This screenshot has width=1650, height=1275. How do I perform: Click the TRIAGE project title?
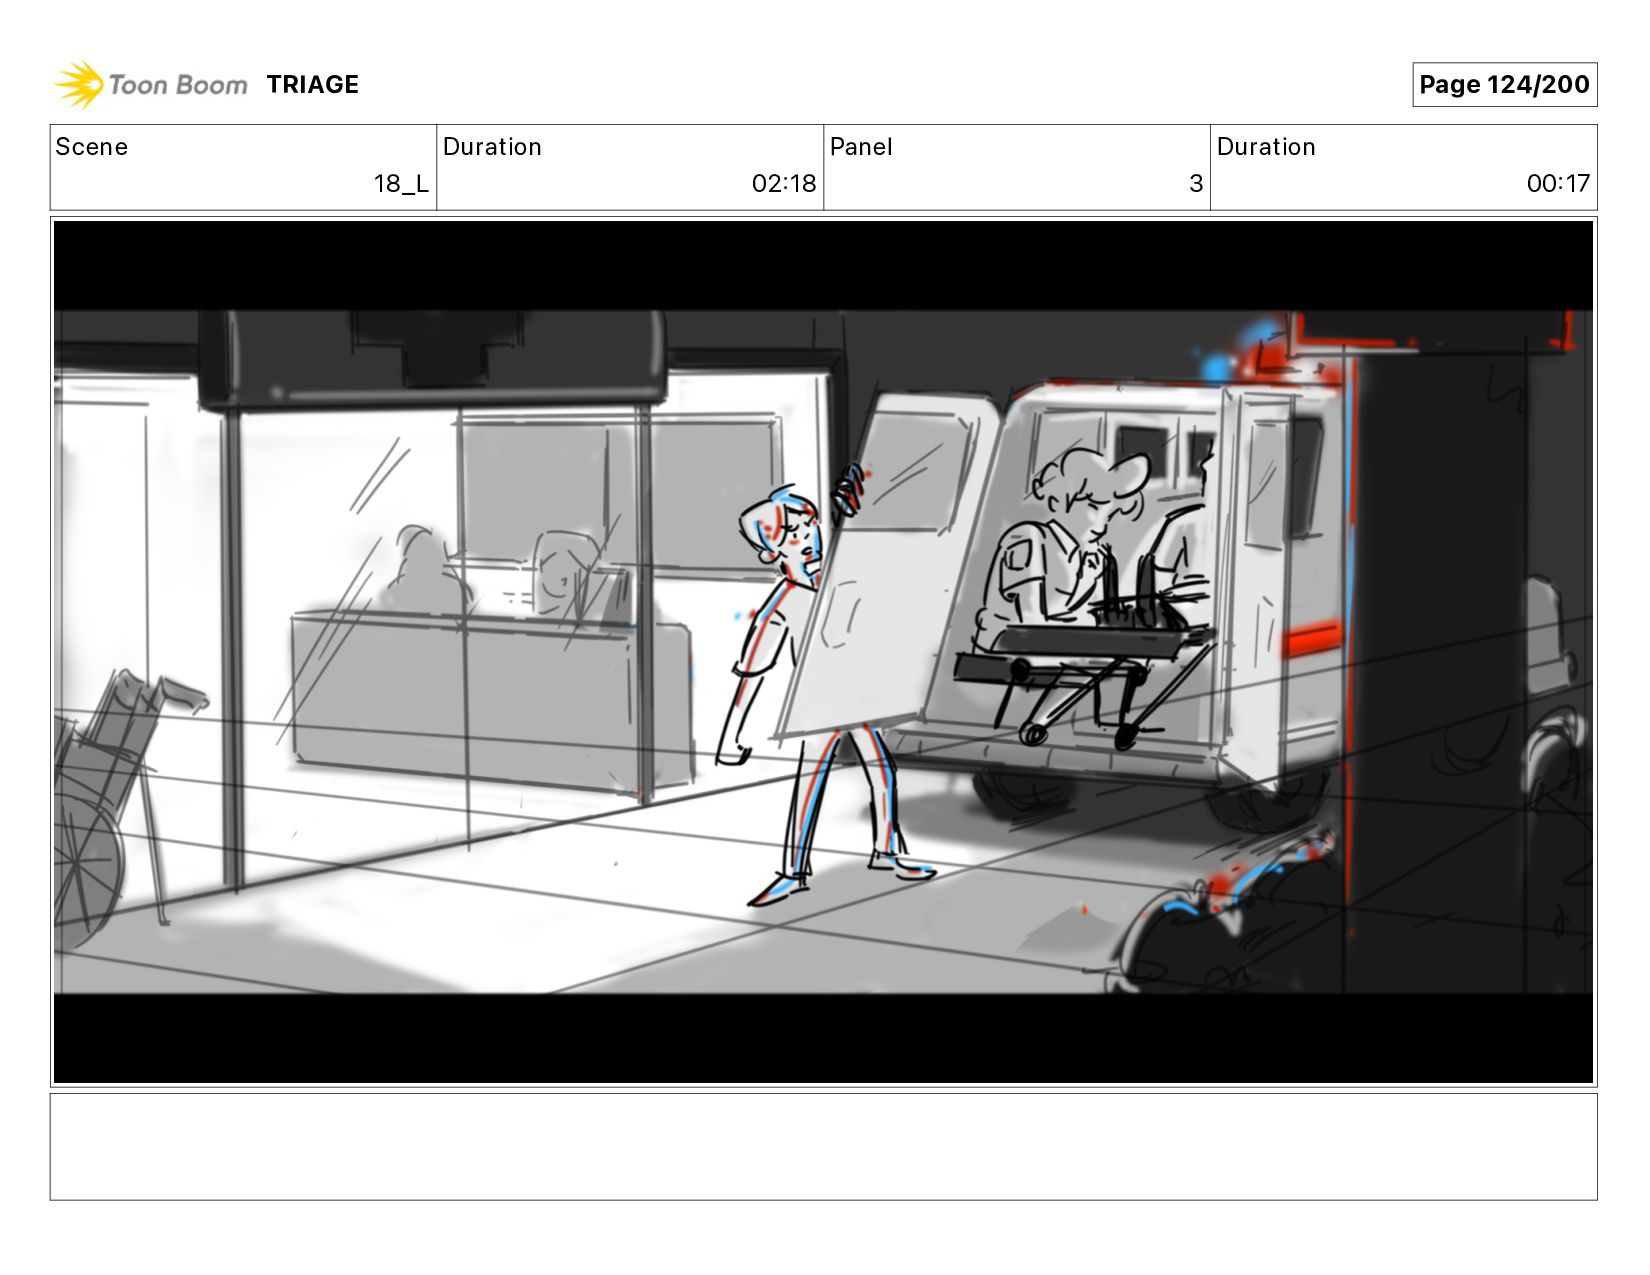coord(313,85)
